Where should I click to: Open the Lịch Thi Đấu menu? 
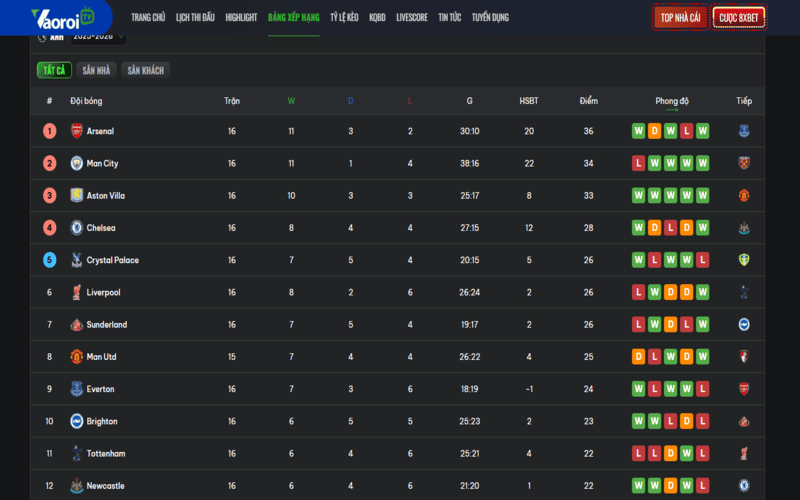click(195, 18)
